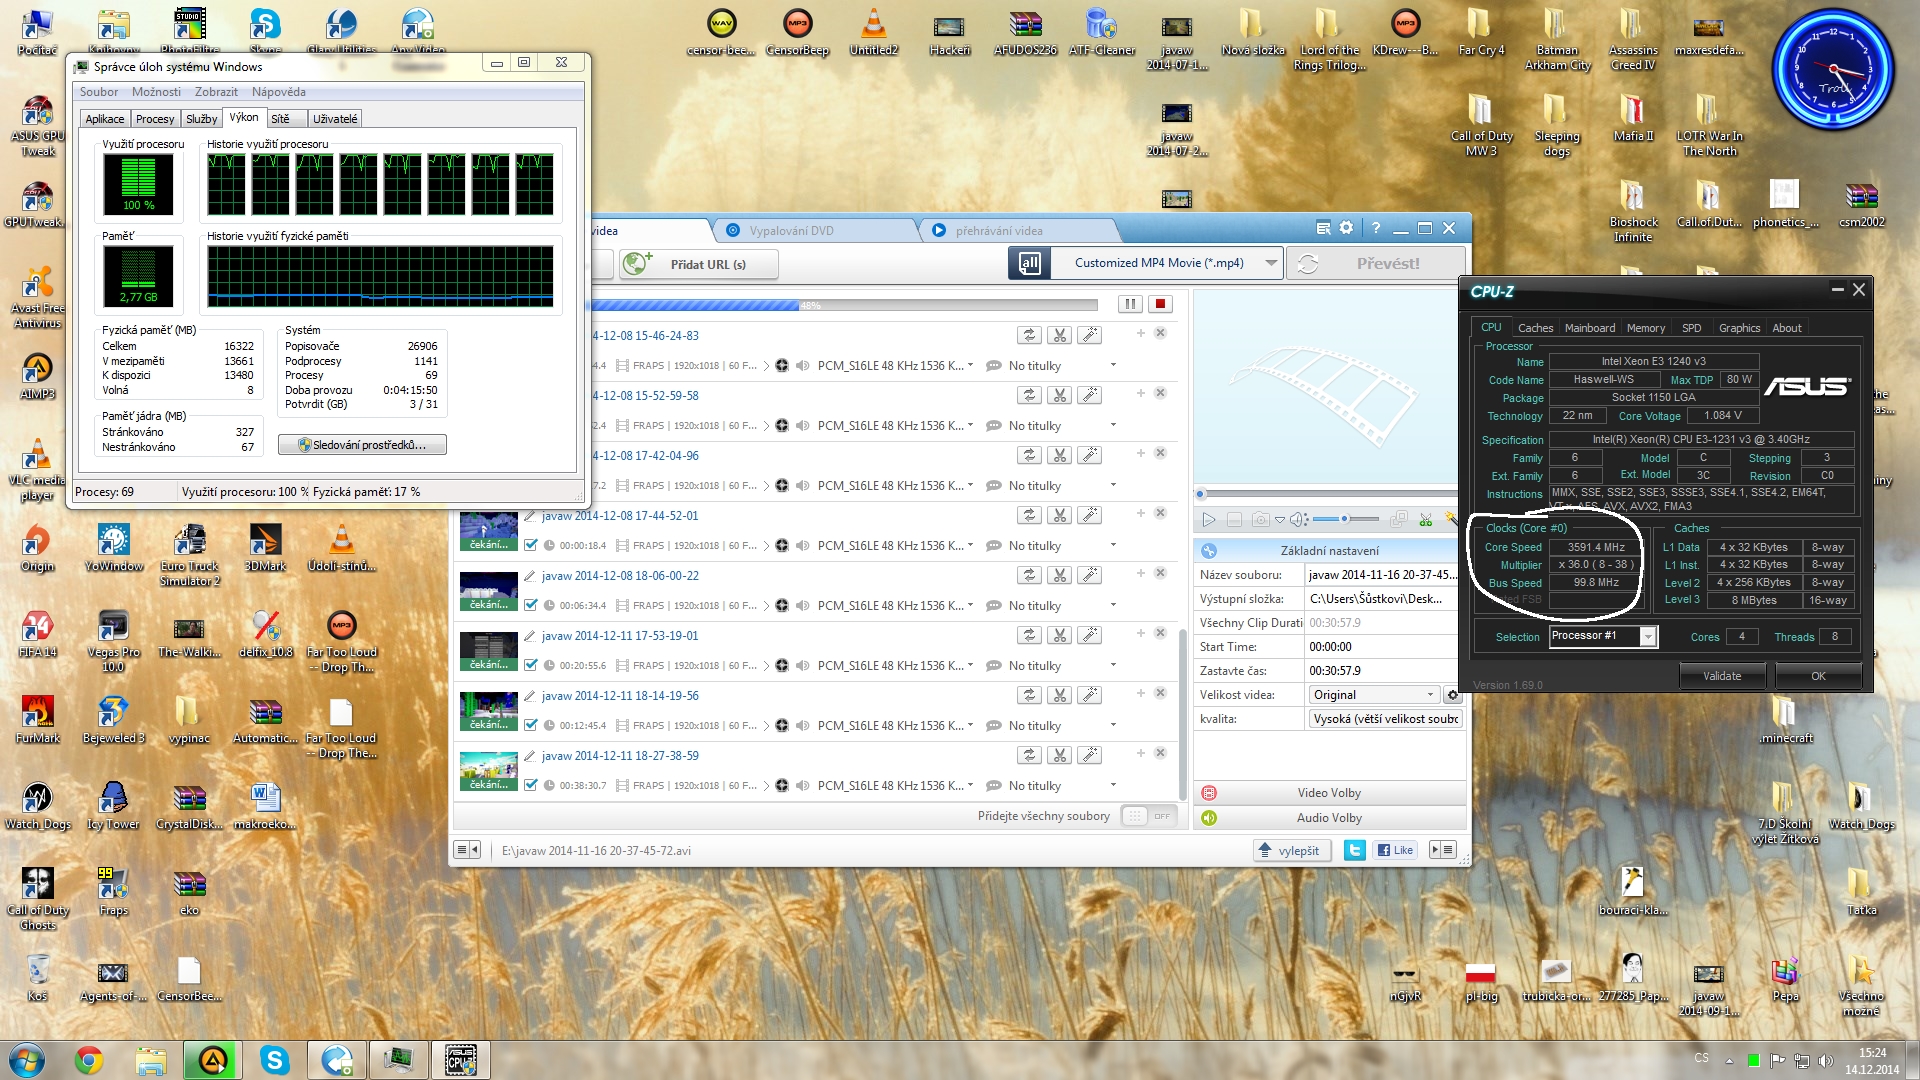This screenshot has height=1080, width=1920.
Task: Stop the conversion with the red square button
Action: [1160, 304]
